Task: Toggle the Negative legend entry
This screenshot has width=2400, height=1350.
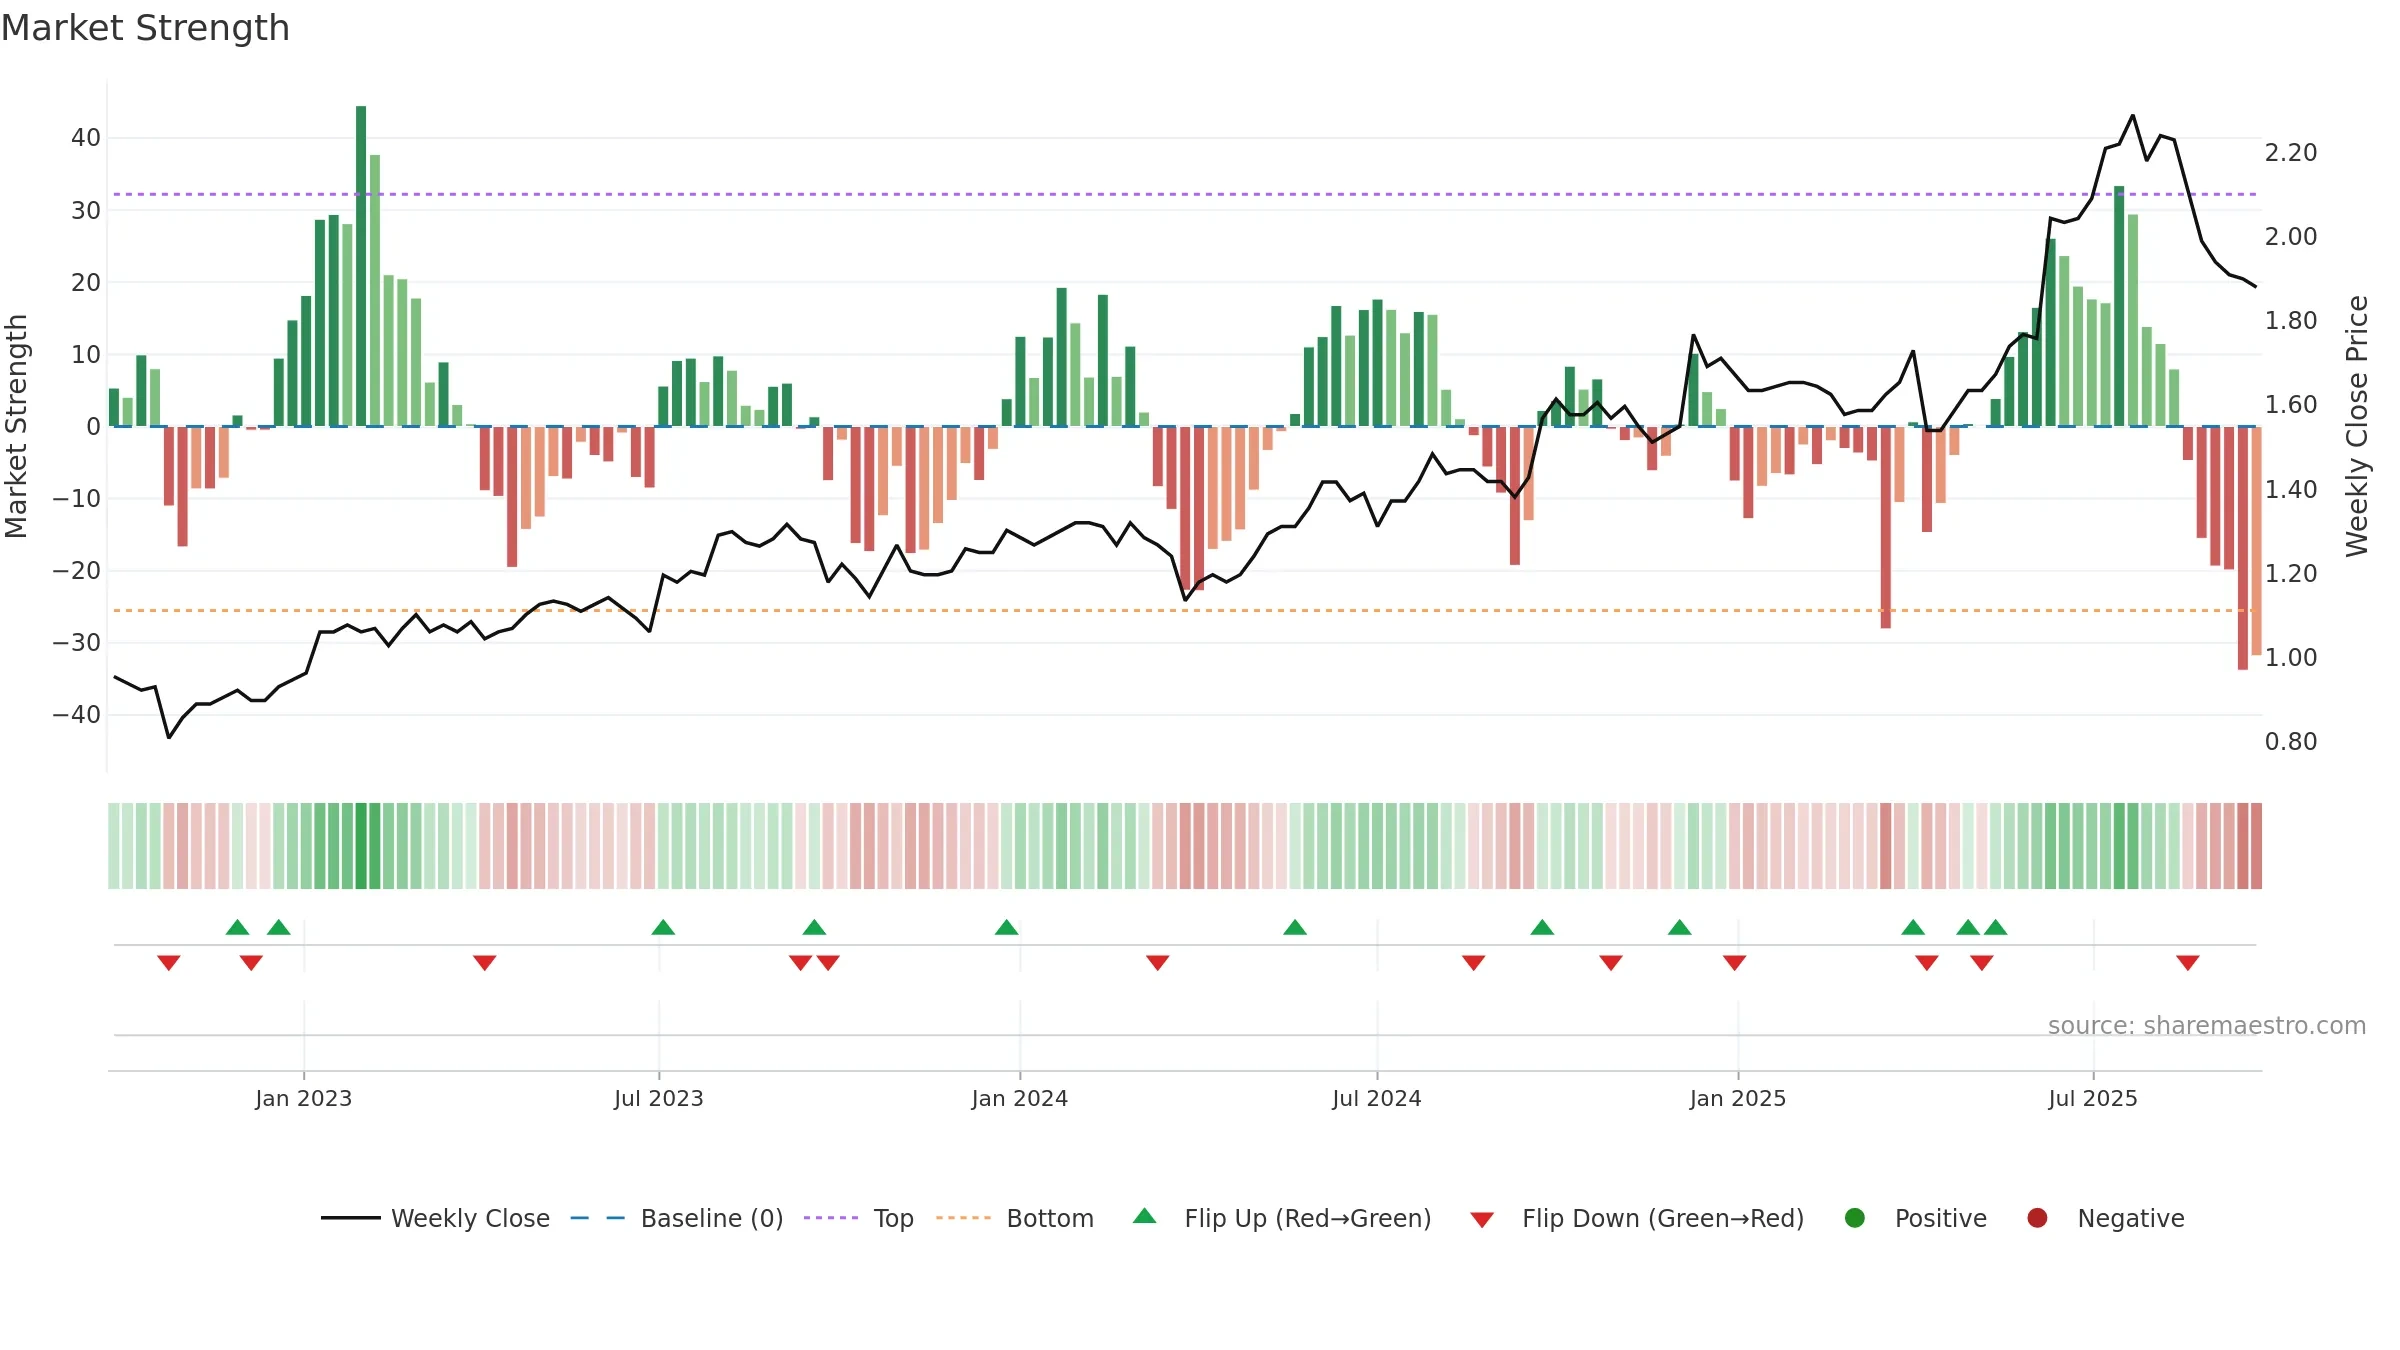Action: tap(2105, 1218)
